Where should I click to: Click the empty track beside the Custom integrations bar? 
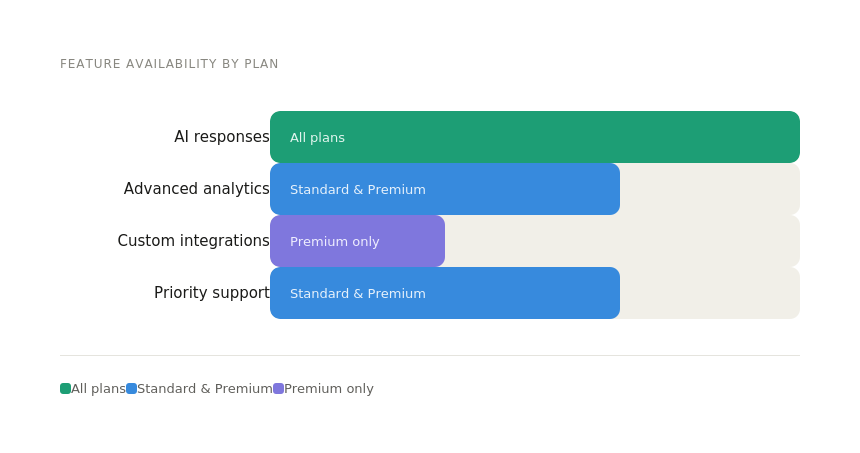point(622,241)
